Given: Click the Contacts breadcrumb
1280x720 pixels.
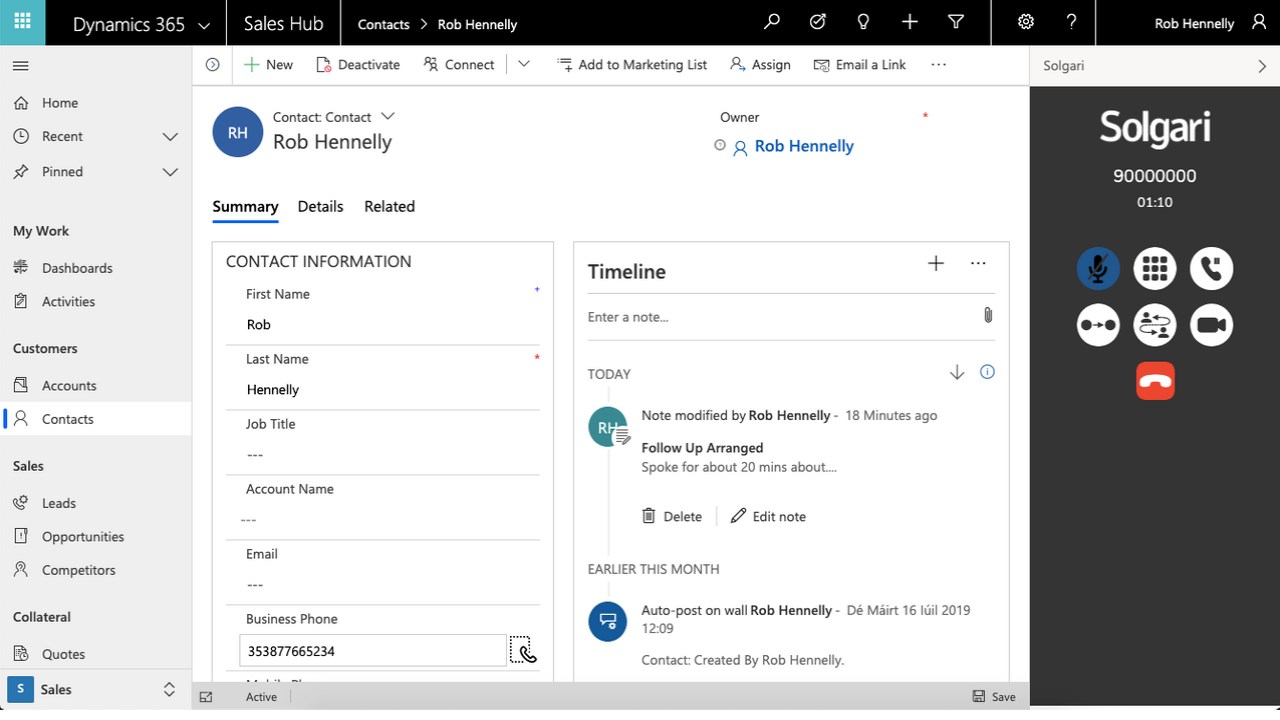Looking at the screenshot, I should pos(384,24).
